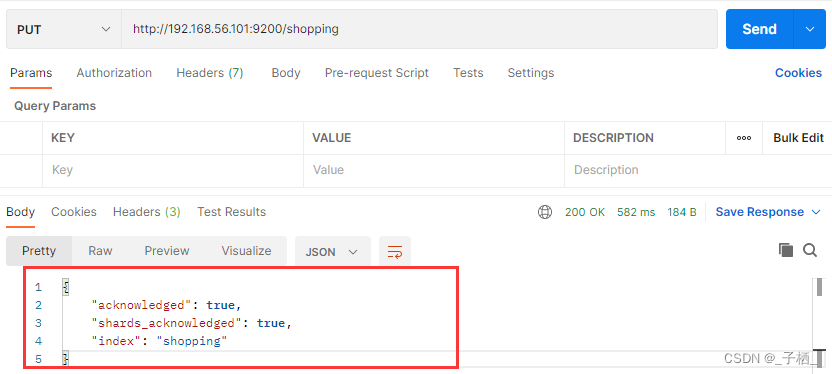Image resolution: width=832 pixels, height=374 pixels.
Task: Open the PUT method dropdown
Action: 64,29
